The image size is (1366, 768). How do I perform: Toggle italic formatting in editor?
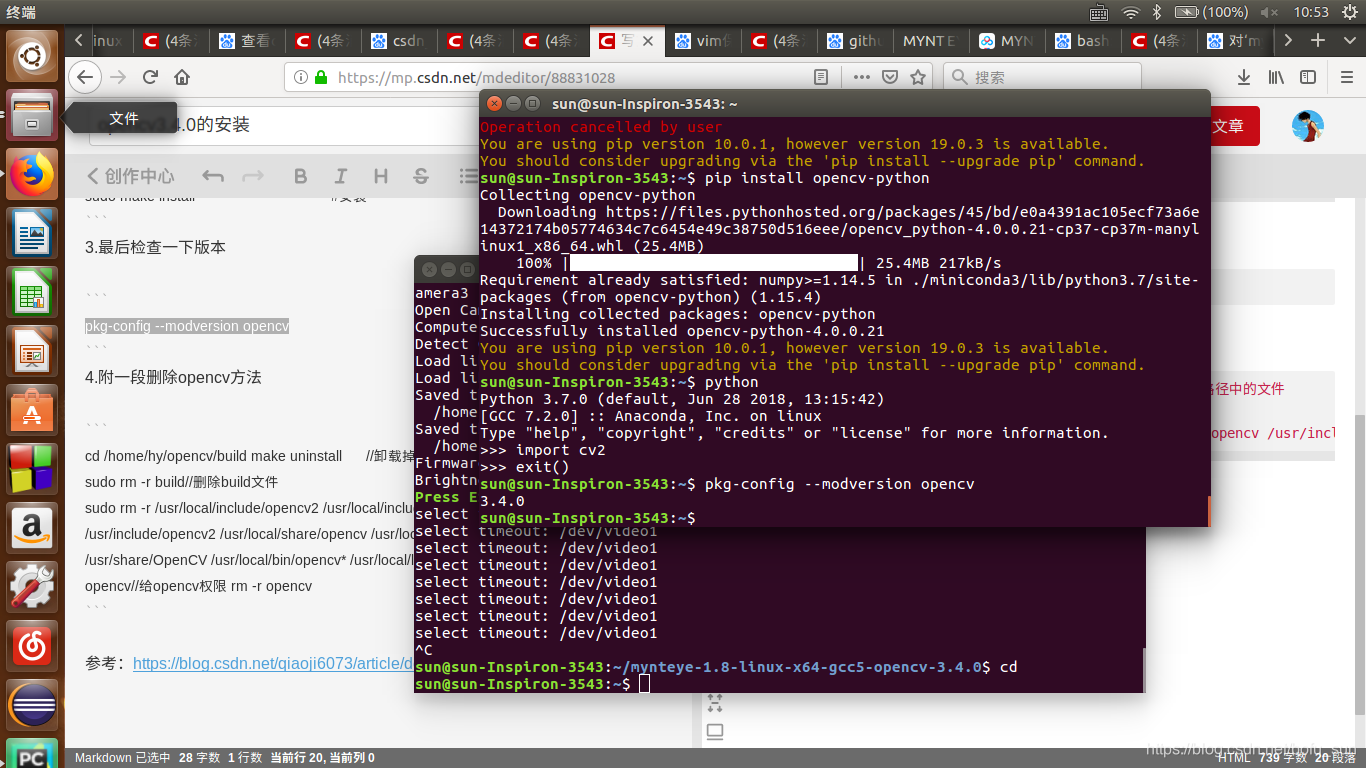click(340, 176)
